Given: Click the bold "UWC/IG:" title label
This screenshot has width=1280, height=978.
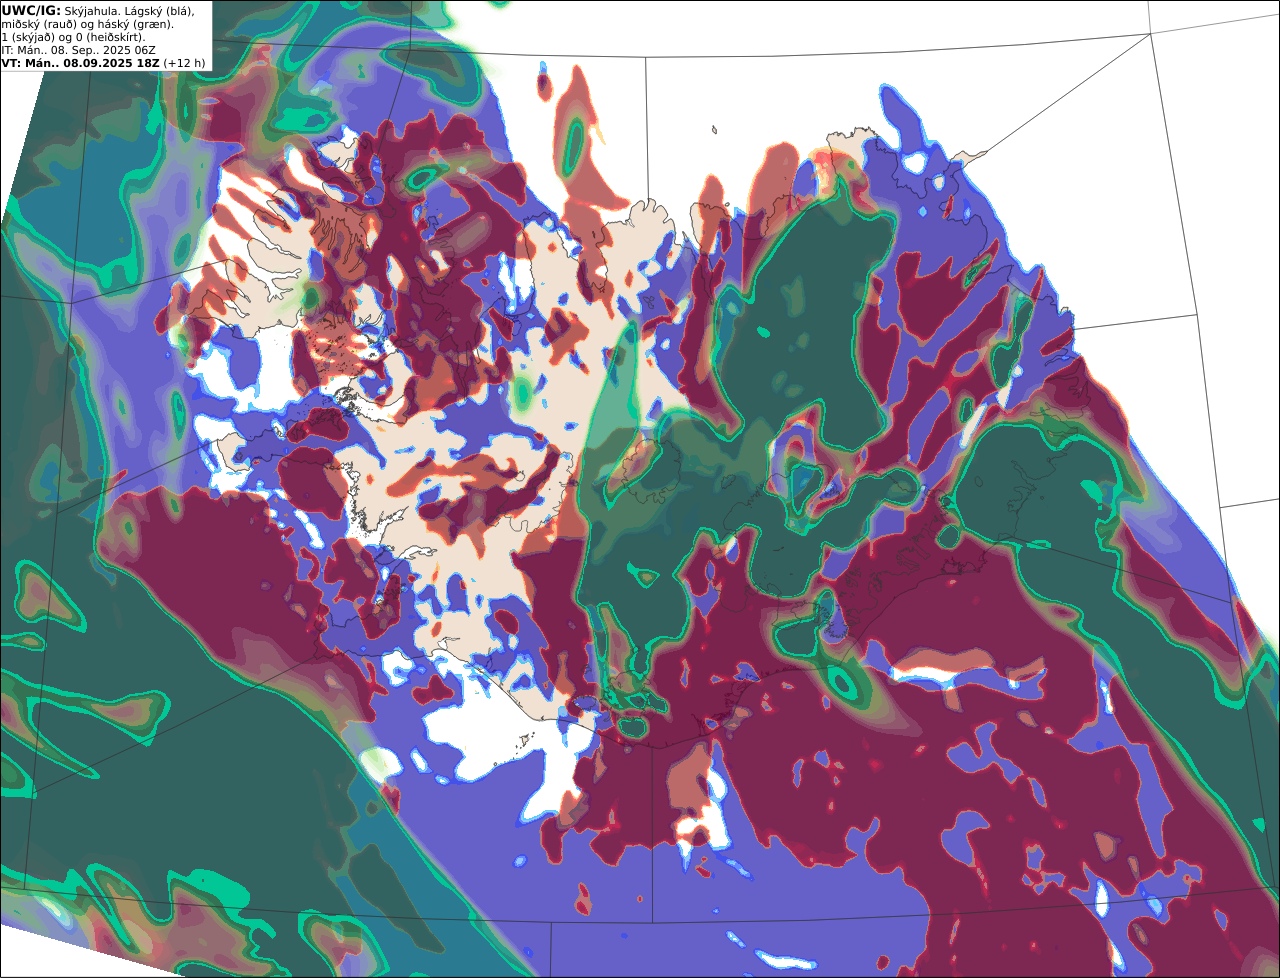Looking at the screenshot, I should (x=31, y=11).
